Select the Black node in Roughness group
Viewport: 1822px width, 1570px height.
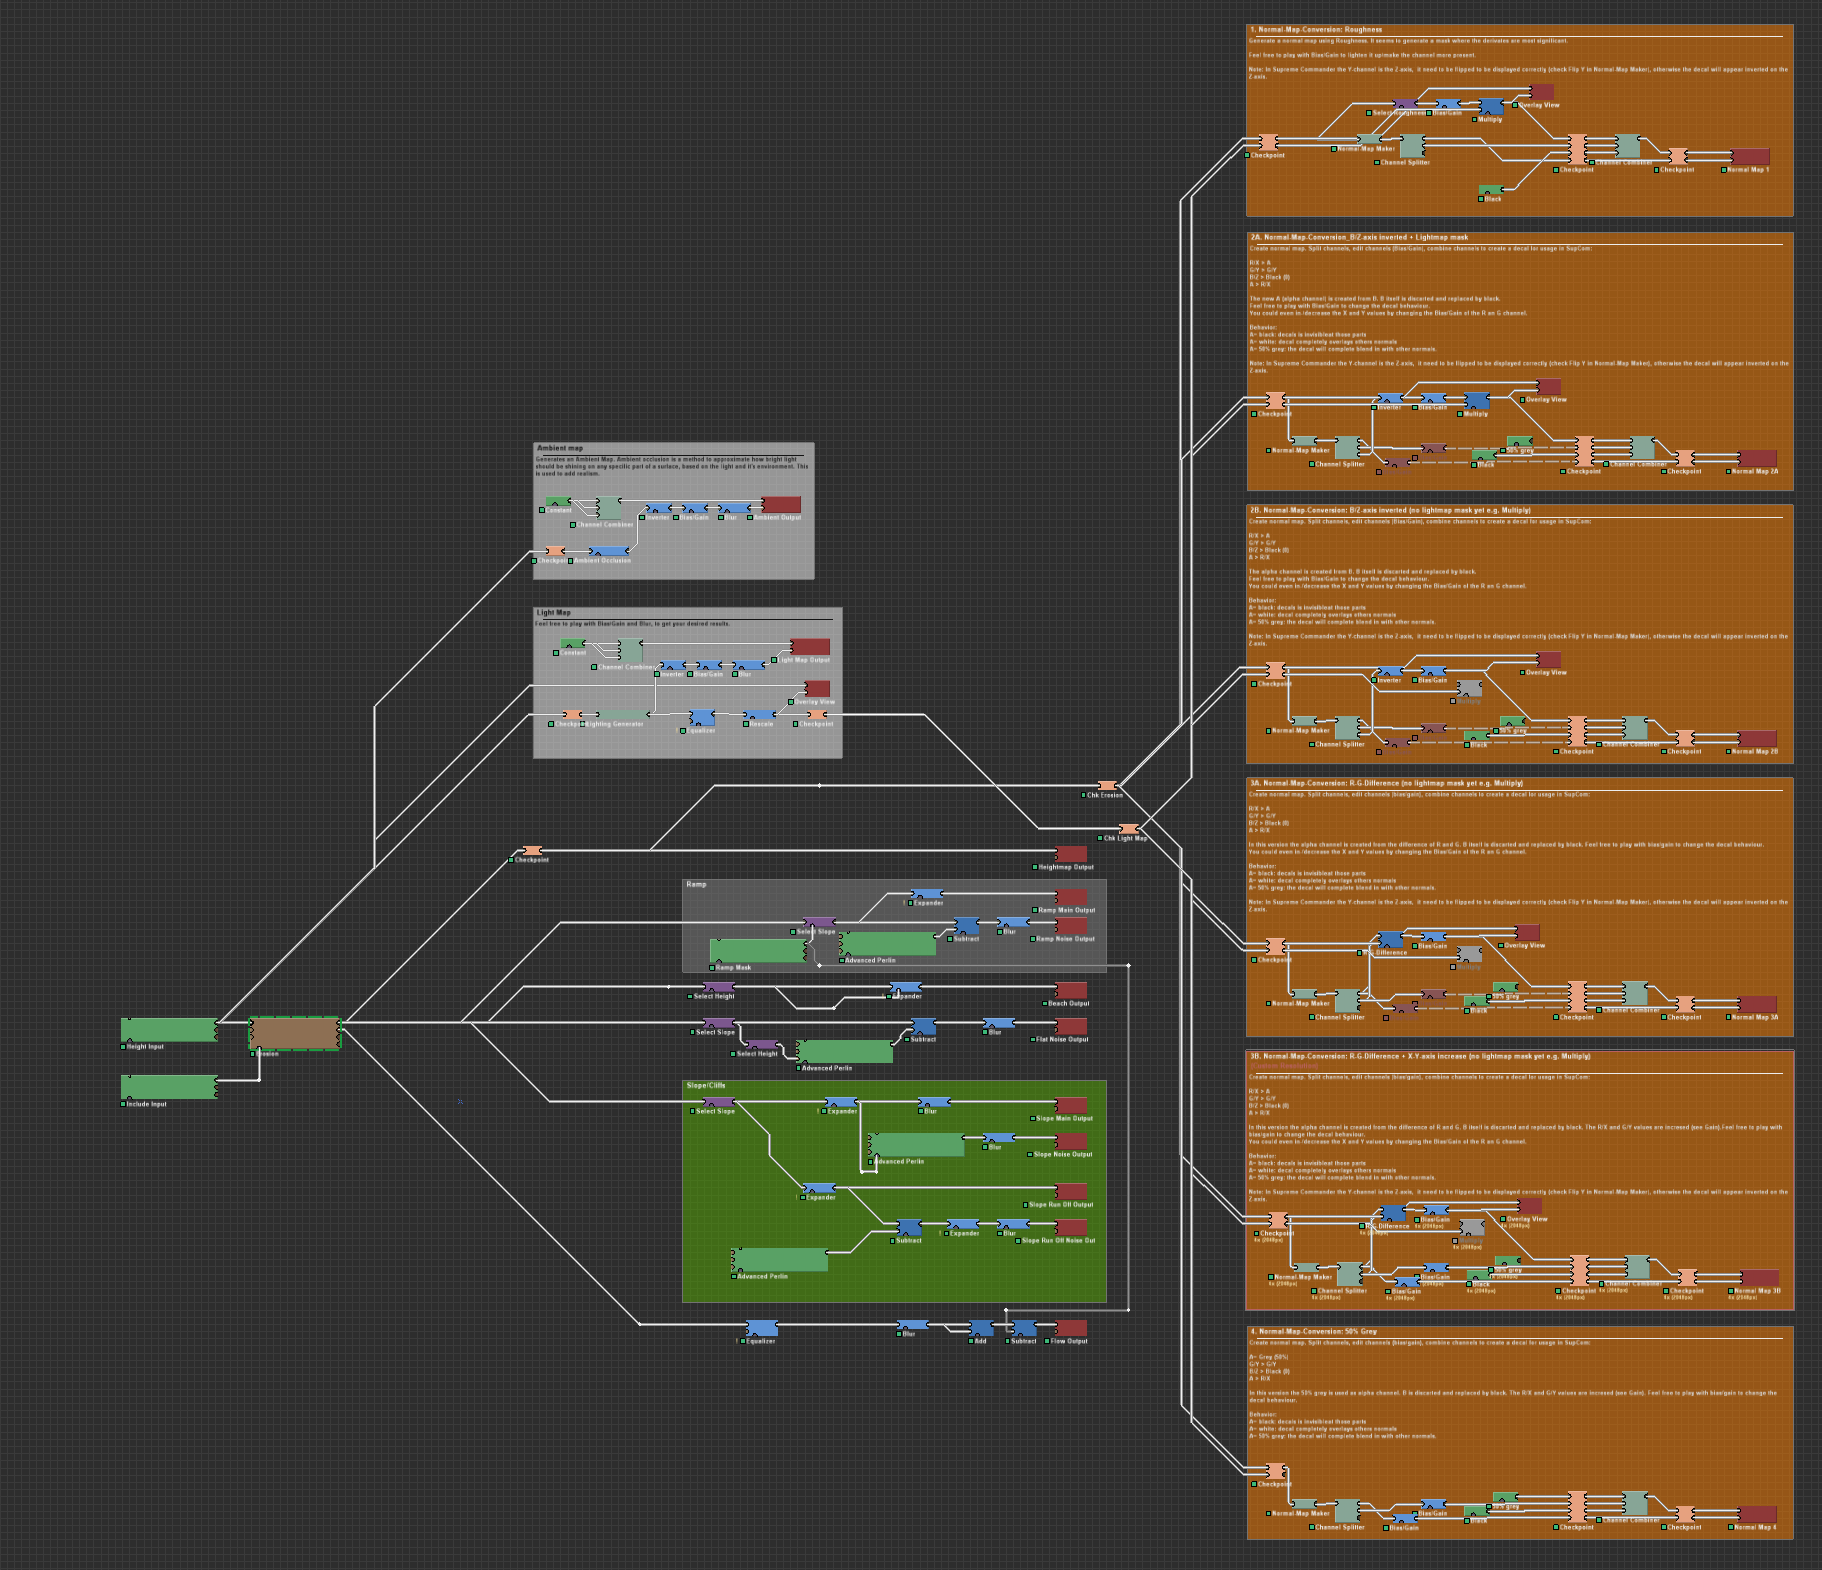coord(1491,190)
